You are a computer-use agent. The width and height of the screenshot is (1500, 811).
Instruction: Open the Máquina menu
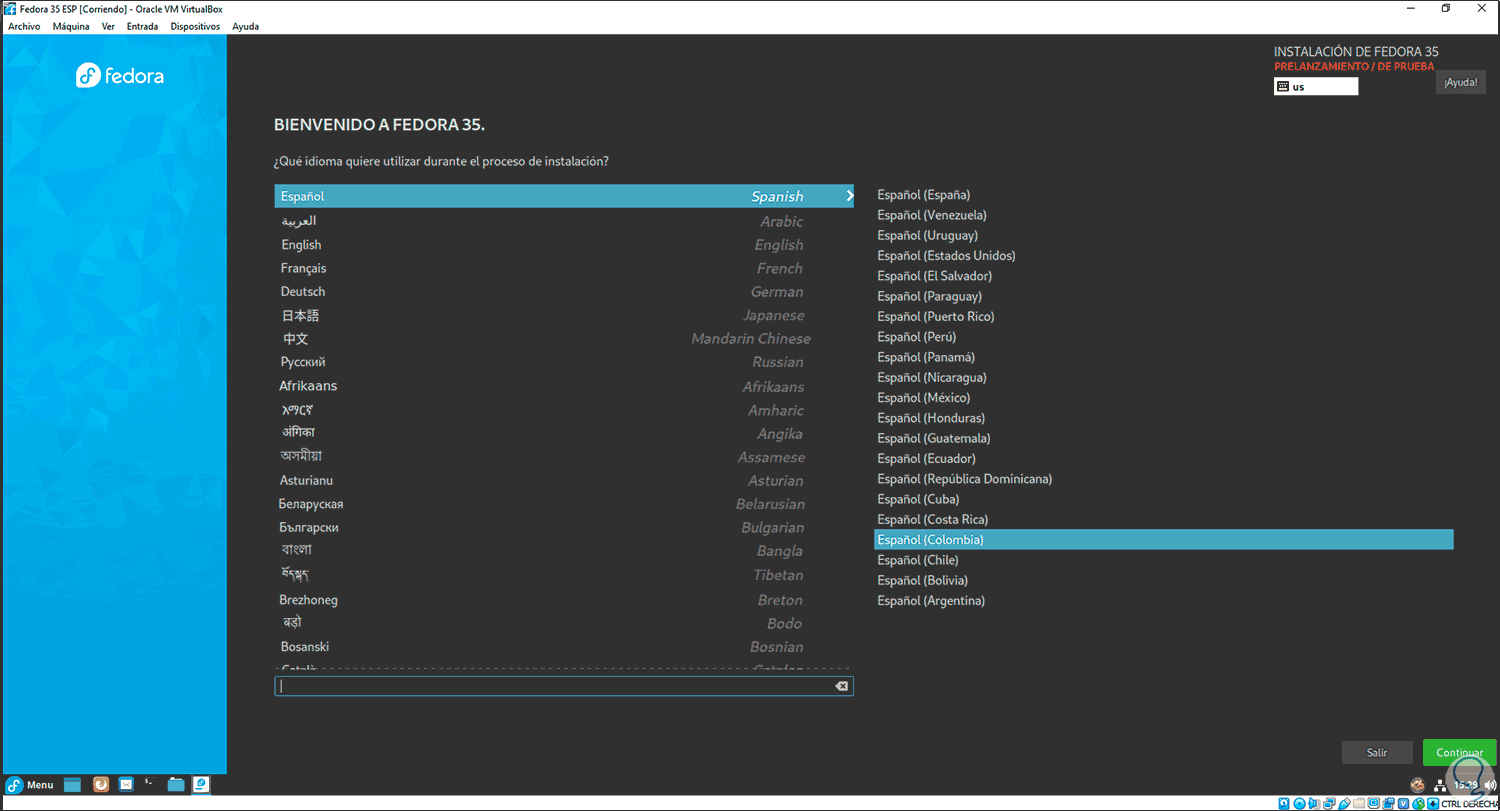coord(71,27)
